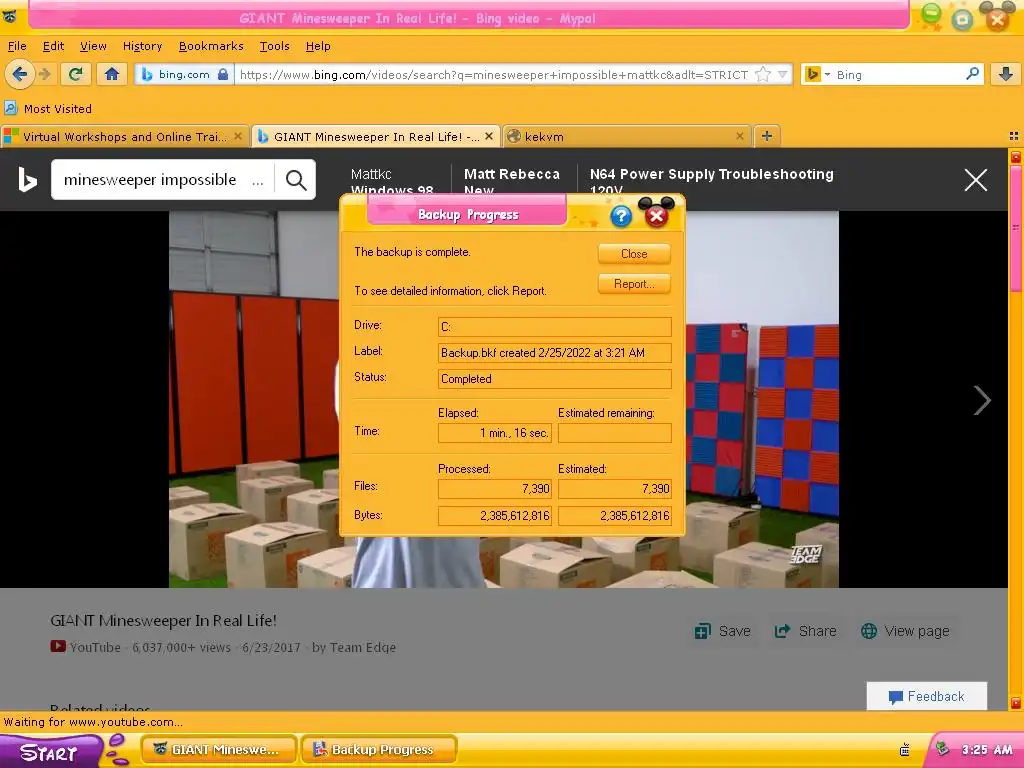This screenshot has width=1024, height=768.
Task: Open the Most Visited bookmarks folder
Action: pyautogui.click(x=48, y=108)
